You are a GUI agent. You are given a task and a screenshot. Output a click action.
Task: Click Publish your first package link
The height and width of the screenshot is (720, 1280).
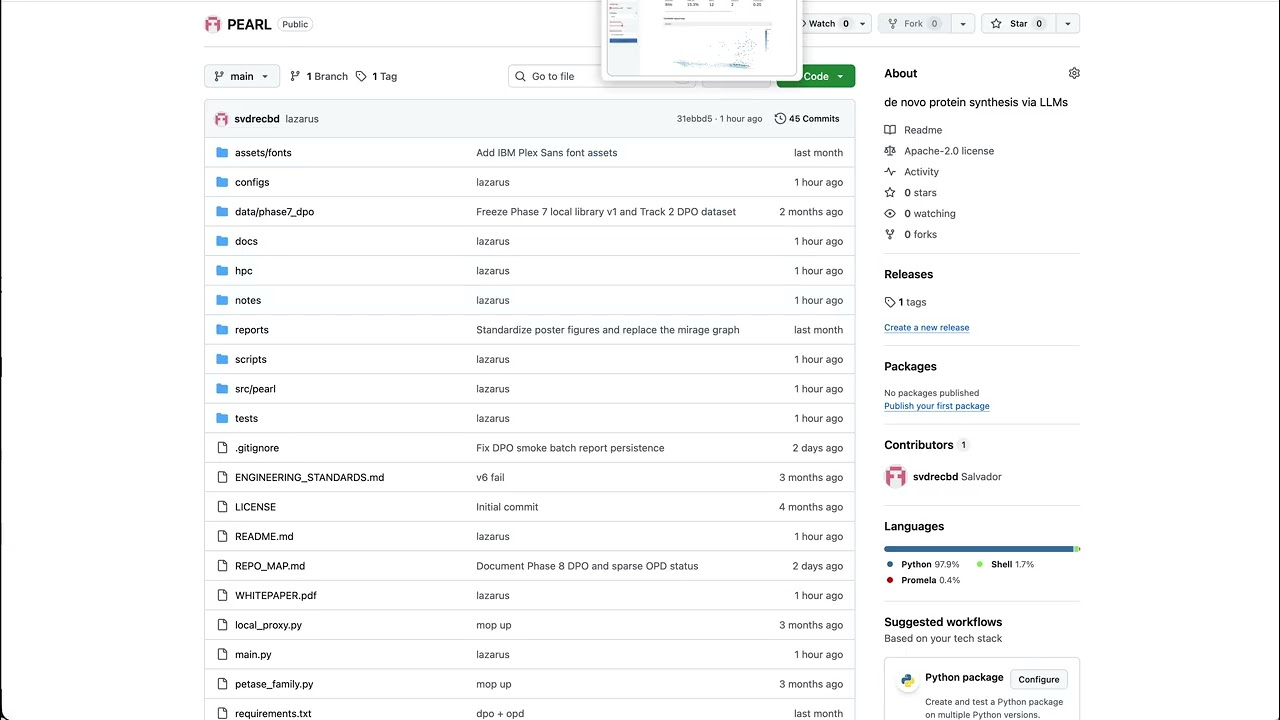tap(937, 406)
